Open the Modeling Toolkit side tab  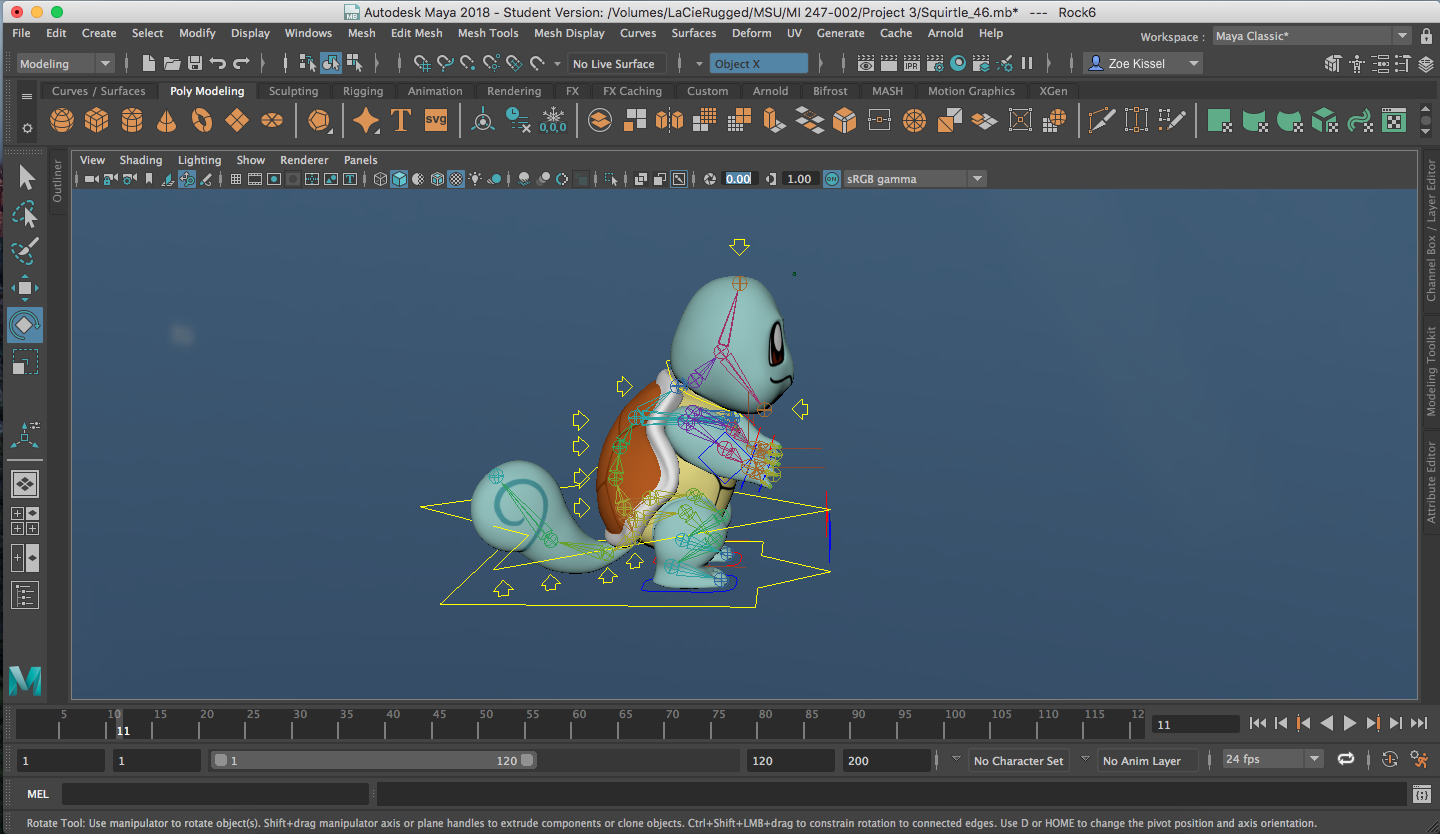coord(1431,371)
